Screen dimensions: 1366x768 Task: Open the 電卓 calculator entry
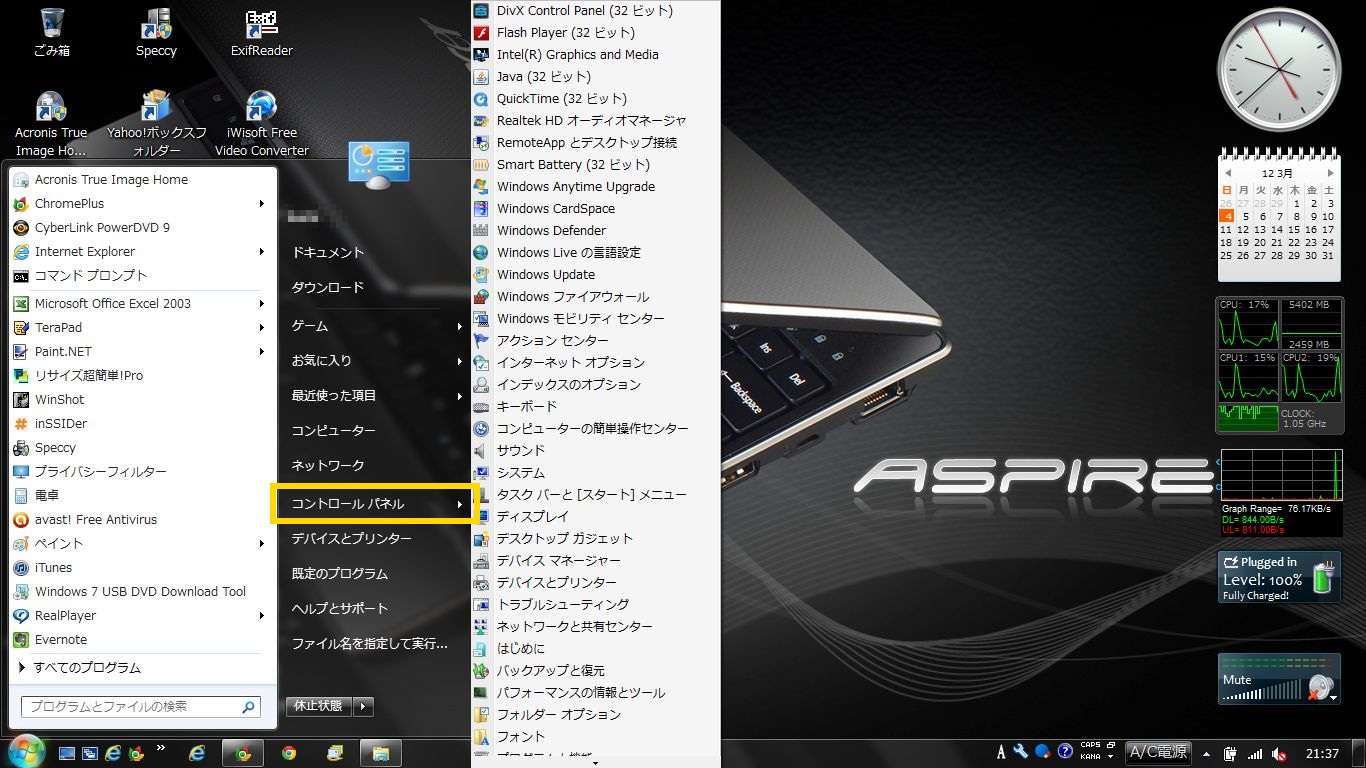point(142,495)
